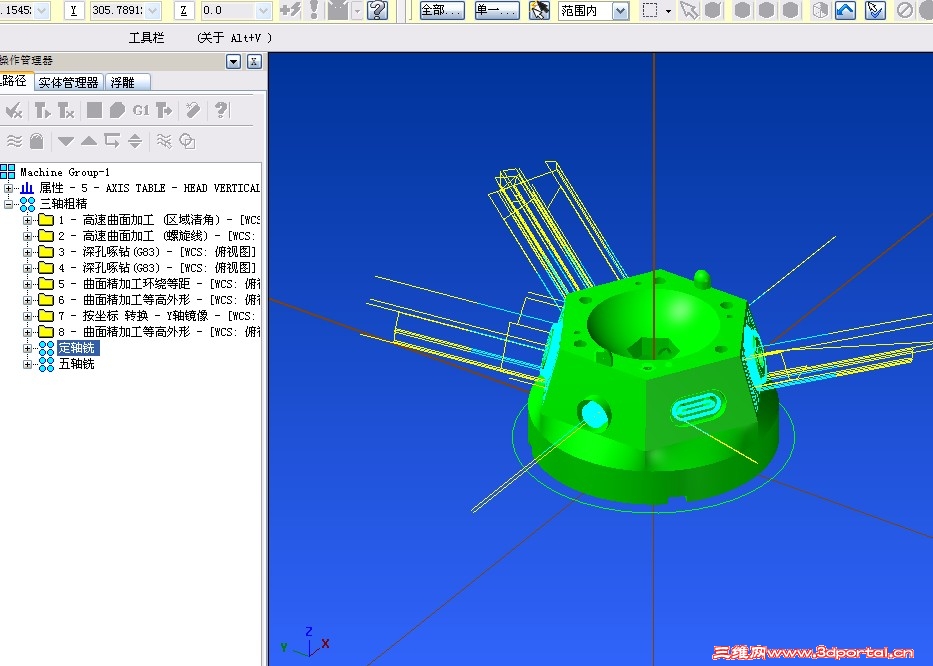This screenshot has width=933, height=666.
Task: Click the Z coordinate label button
Action: pos(183,11)
